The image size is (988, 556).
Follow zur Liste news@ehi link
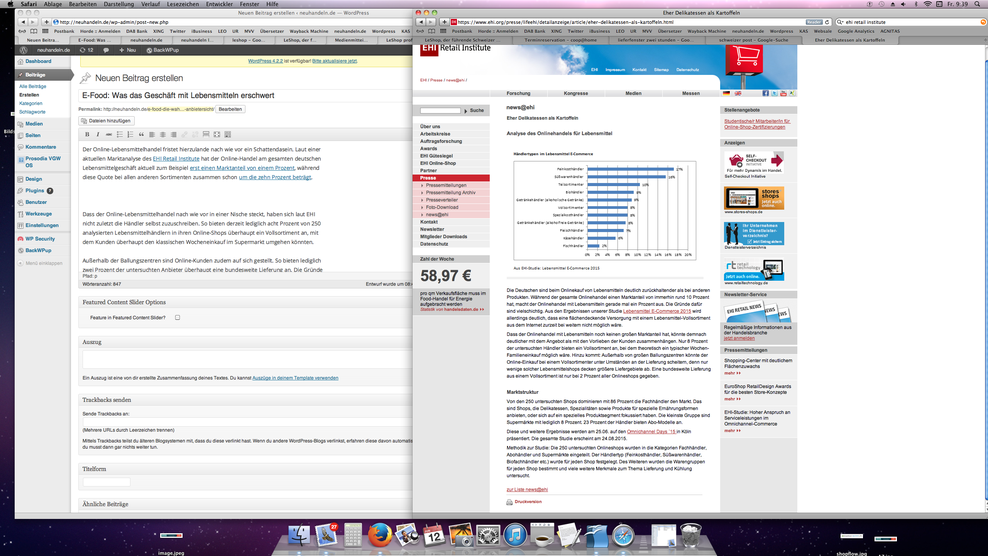[x=527, y=489]
